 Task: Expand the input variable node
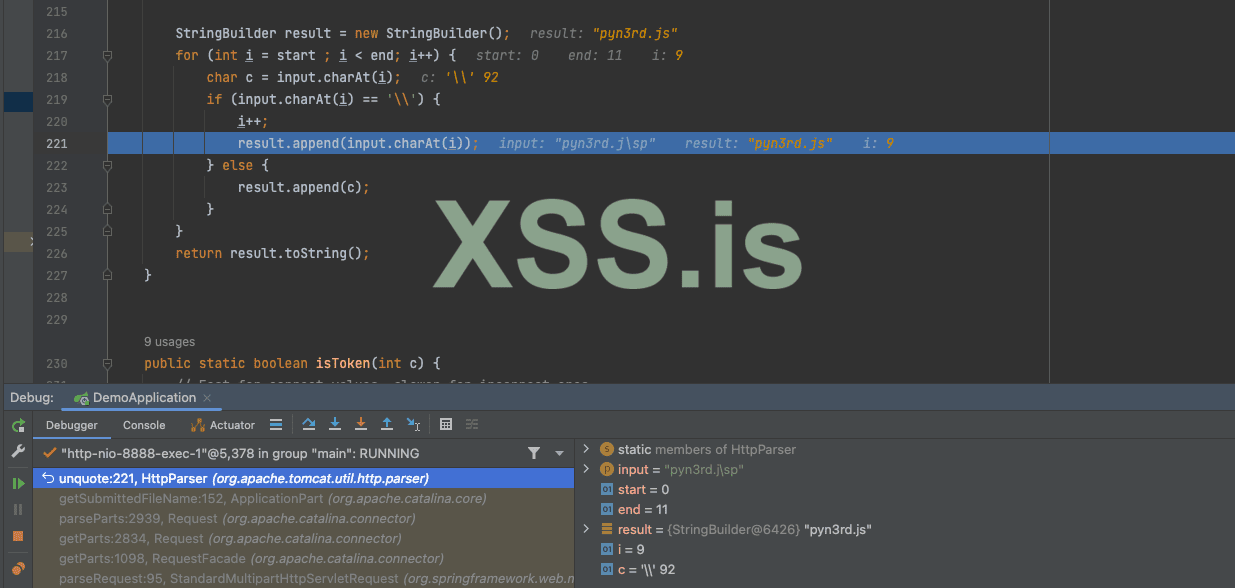[x=586, y=469]
